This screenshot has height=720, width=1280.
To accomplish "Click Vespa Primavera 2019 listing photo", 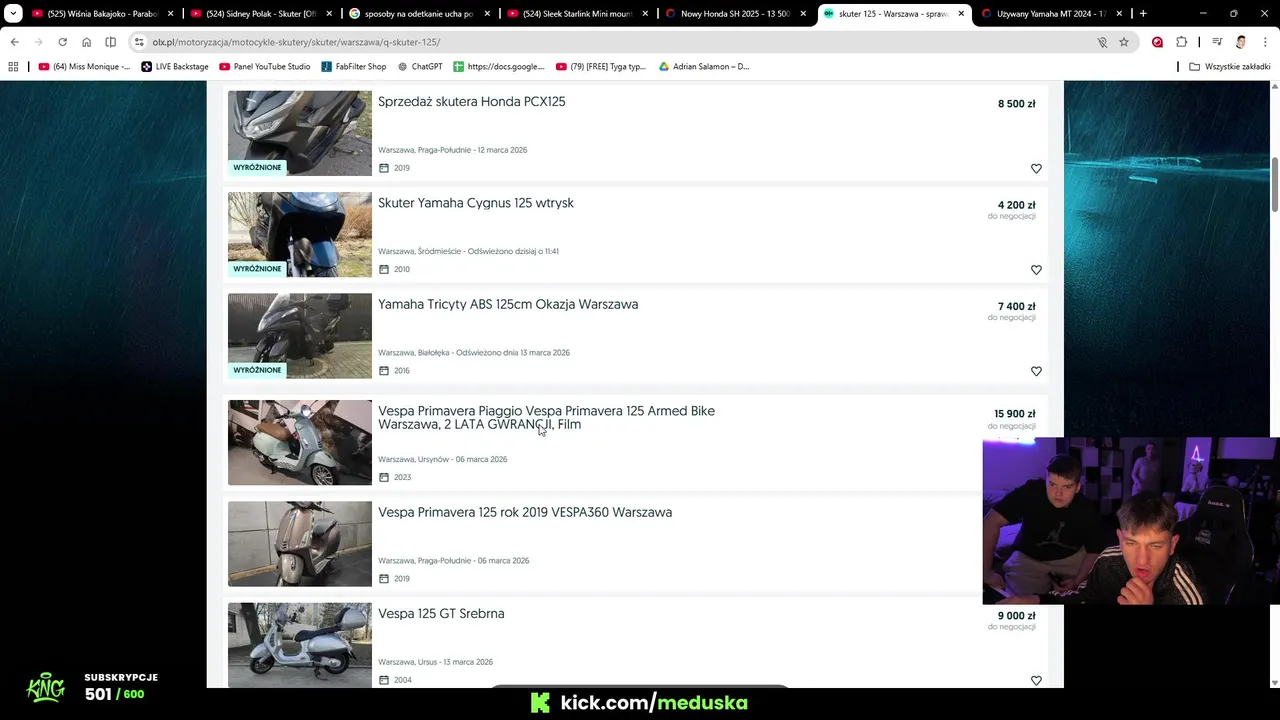I will point(300,544).
